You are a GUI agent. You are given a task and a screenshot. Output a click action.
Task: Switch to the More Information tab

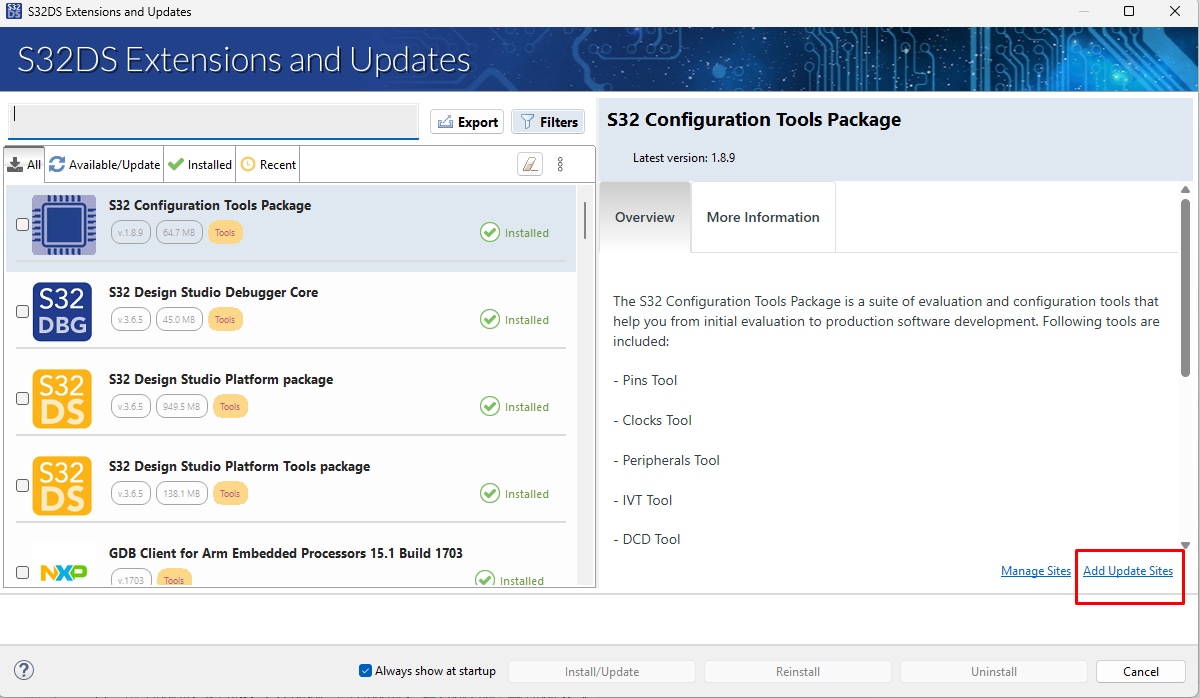762,217
